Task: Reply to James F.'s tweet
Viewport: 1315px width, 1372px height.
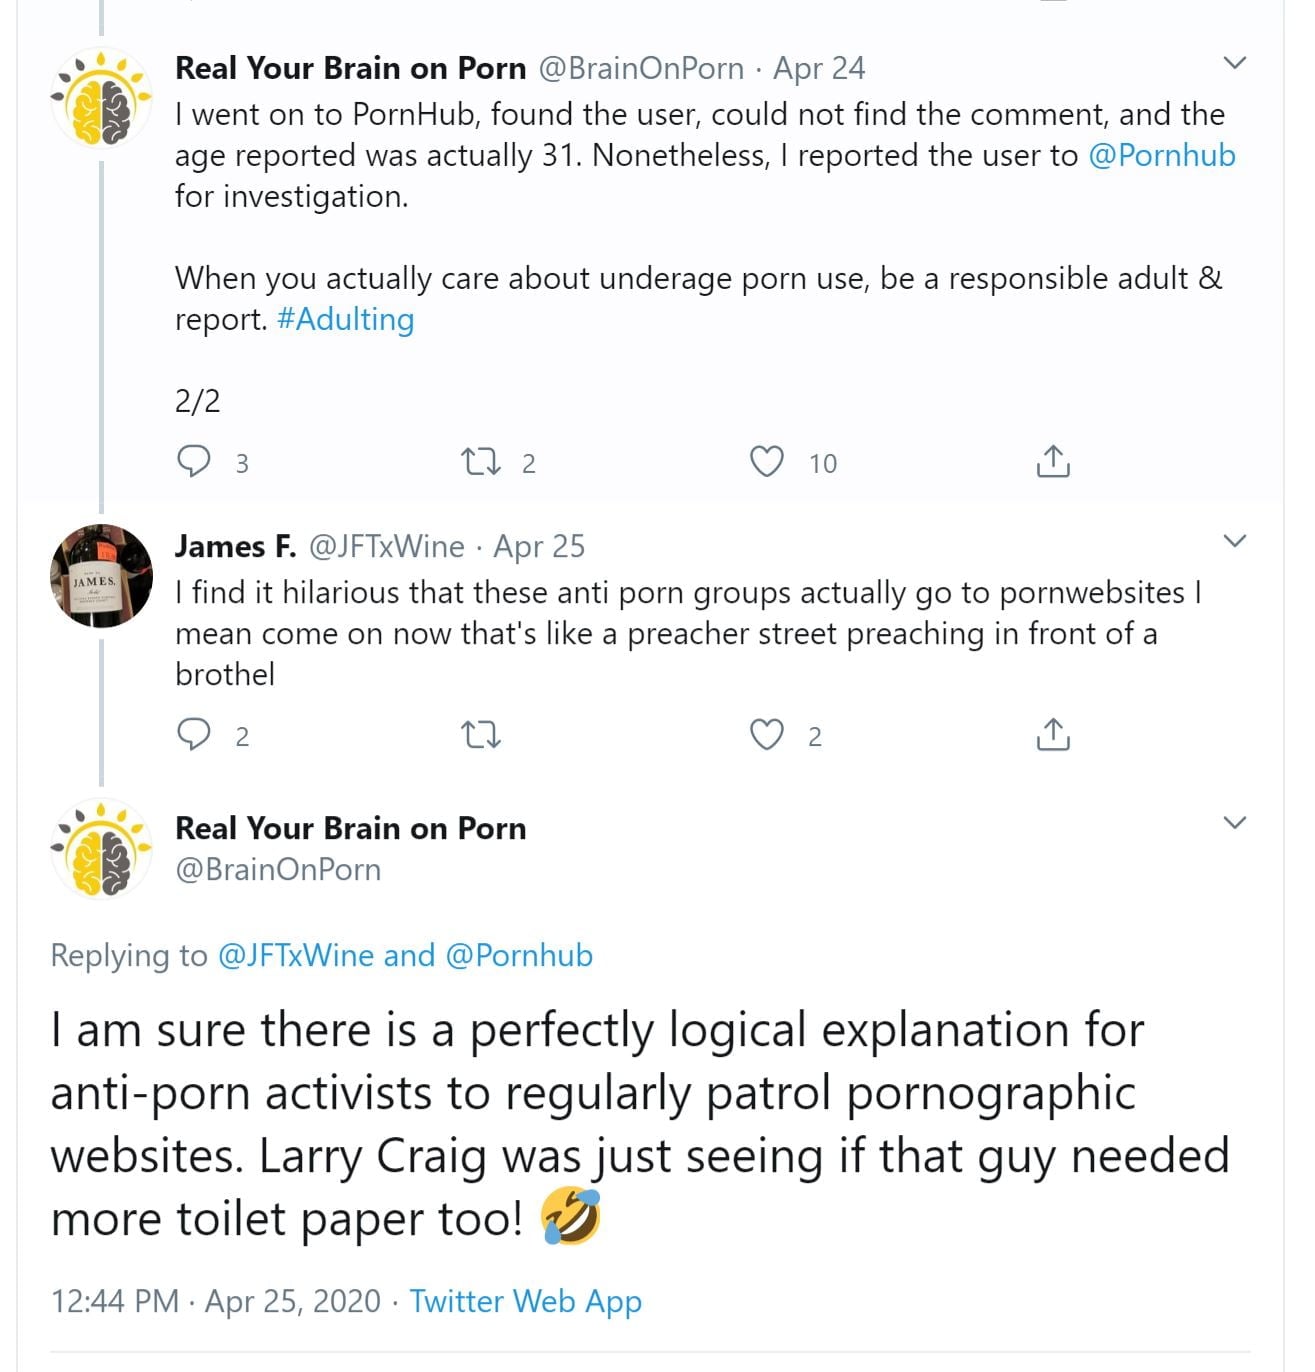Action: click(194, 735)
